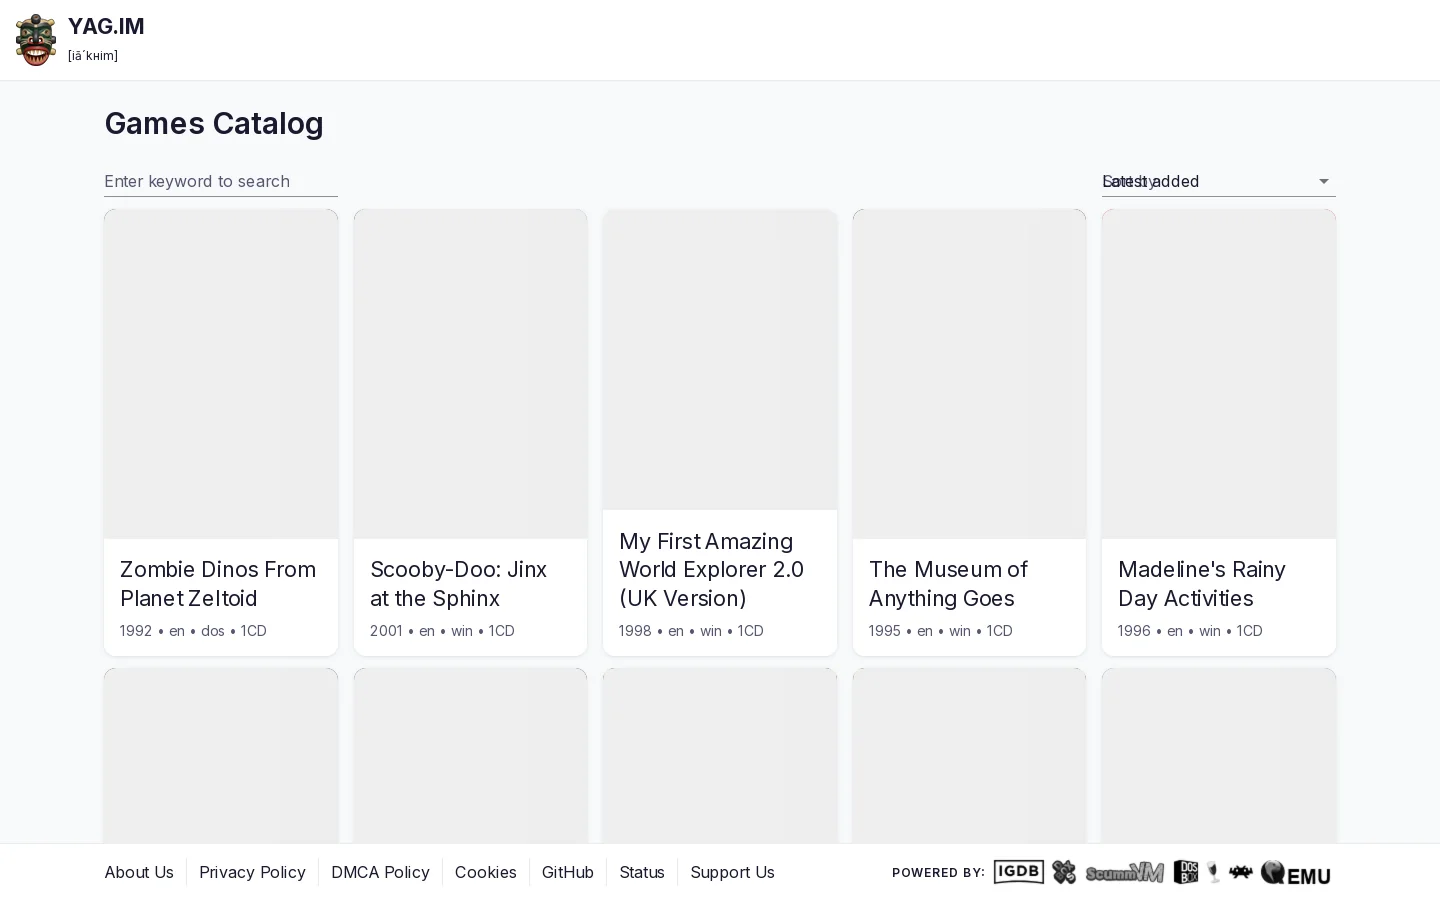Click the Games Catalog heading

pos(214,123)
